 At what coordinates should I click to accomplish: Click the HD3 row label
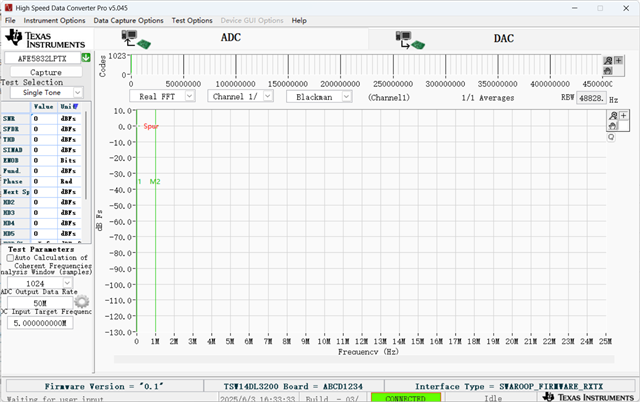click(9, 213)
